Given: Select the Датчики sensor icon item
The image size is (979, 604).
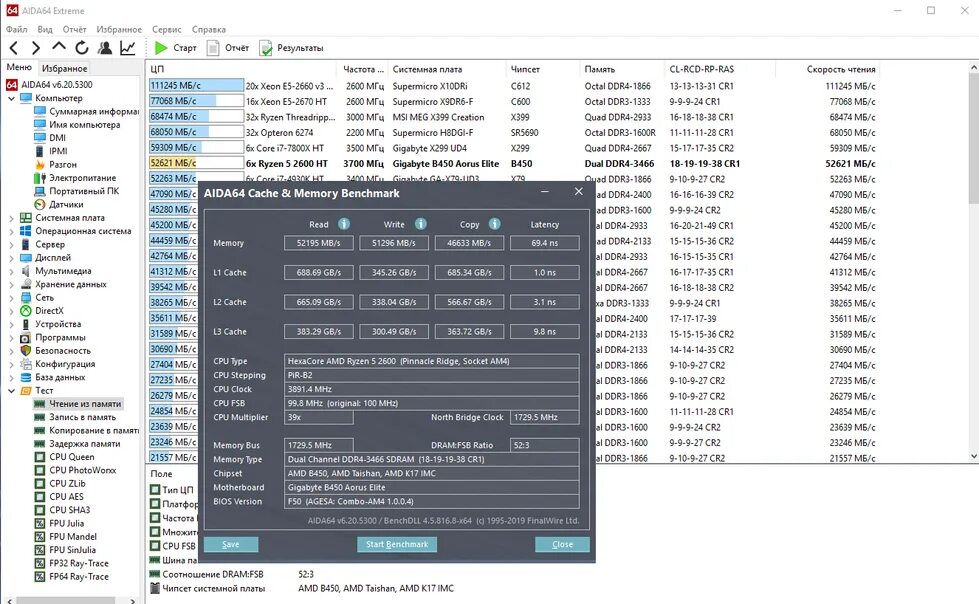Looking at the screenshot, I should pos(40,204).
